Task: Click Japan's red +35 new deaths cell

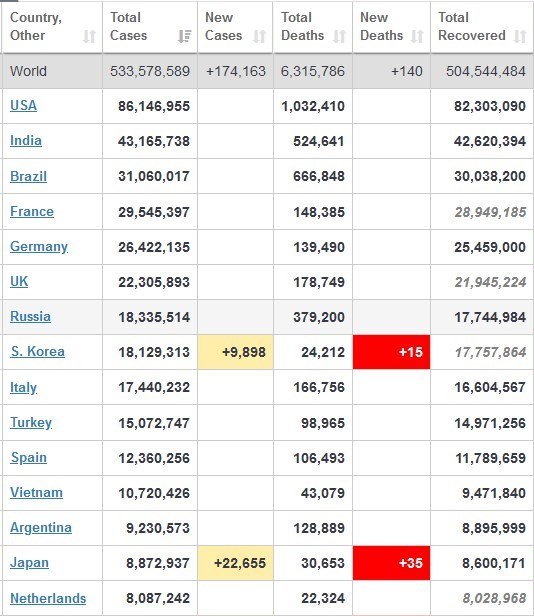Action: pos(391,563)
